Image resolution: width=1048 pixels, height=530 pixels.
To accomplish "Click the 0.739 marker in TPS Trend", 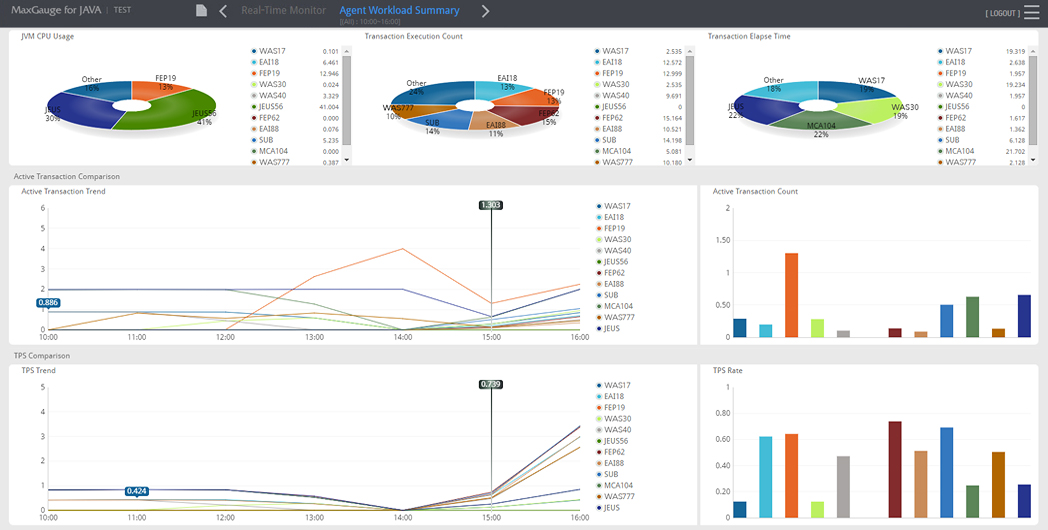I will [491, 384].
